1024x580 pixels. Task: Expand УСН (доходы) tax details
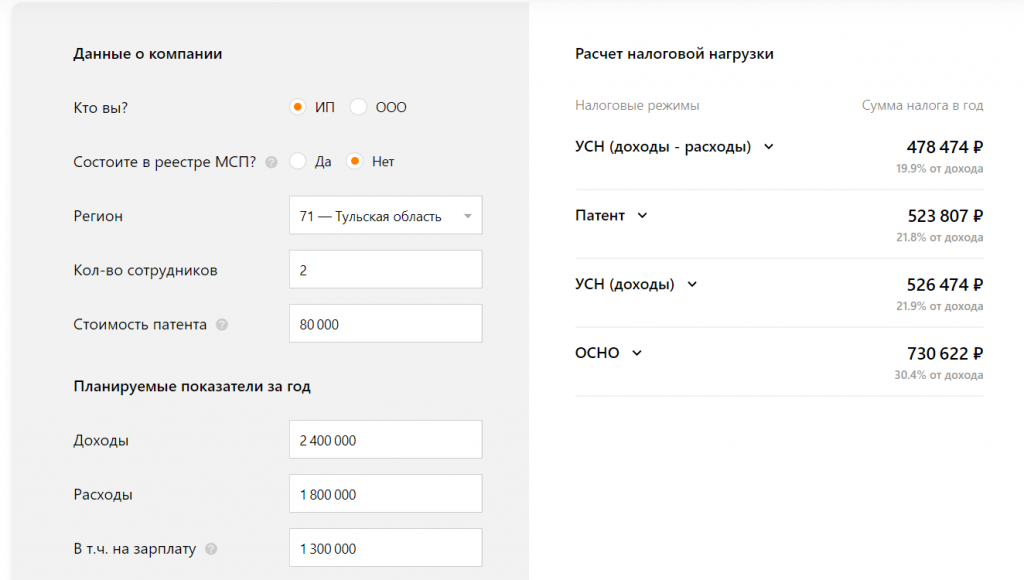coord(692,284)
